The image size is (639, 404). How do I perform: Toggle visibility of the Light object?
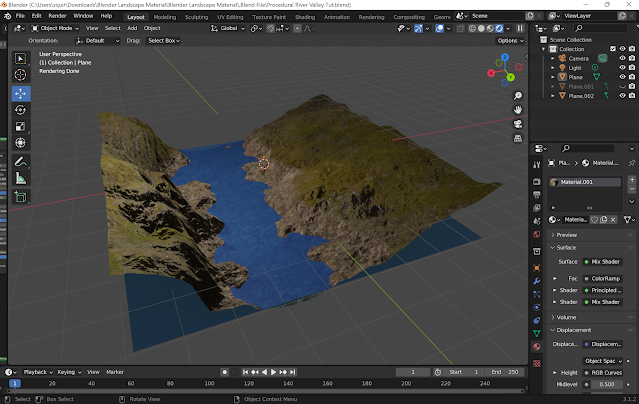(x=622, y=67)
